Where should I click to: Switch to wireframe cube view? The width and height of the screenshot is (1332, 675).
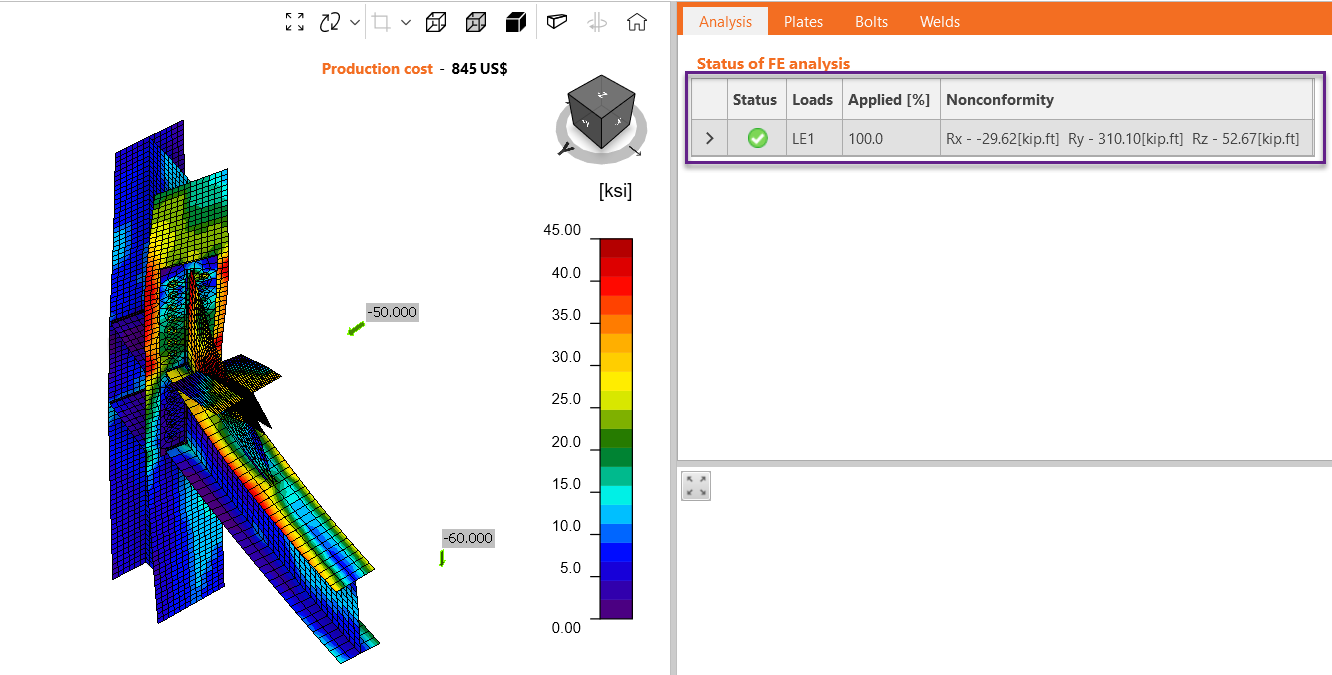pos(435,22)
